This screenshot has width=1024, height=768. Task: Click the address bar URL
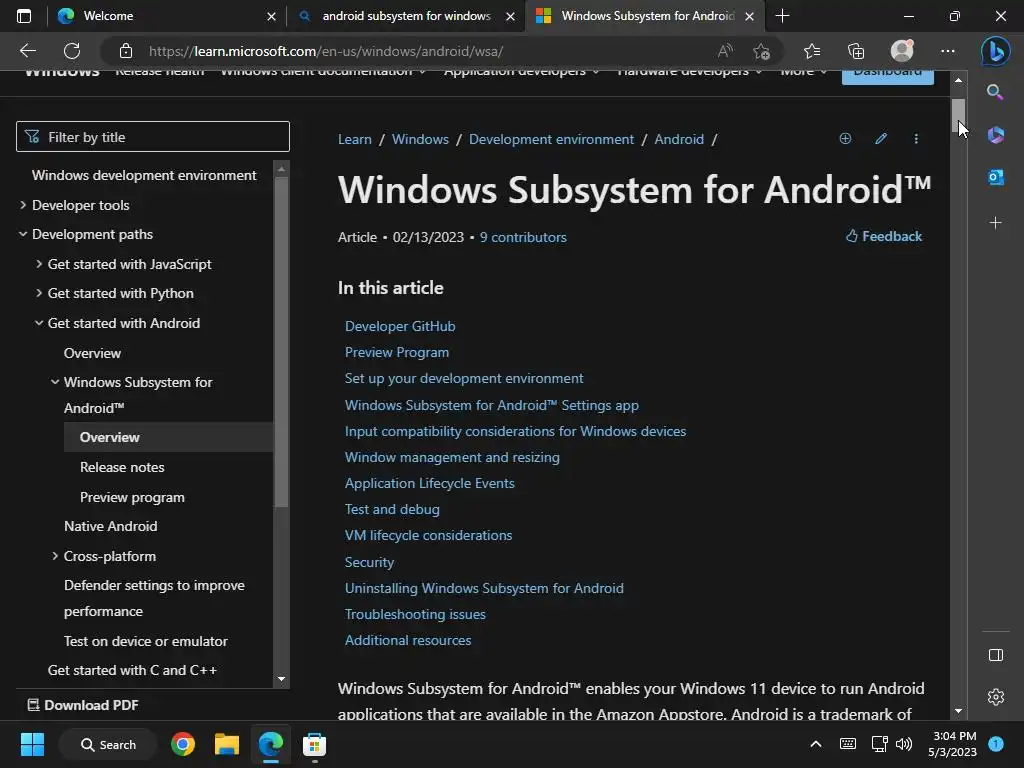(x=326, y=51)
